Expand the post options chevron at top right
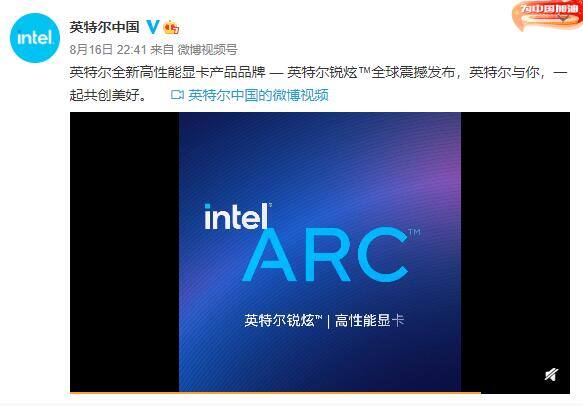 click(565, 17)
